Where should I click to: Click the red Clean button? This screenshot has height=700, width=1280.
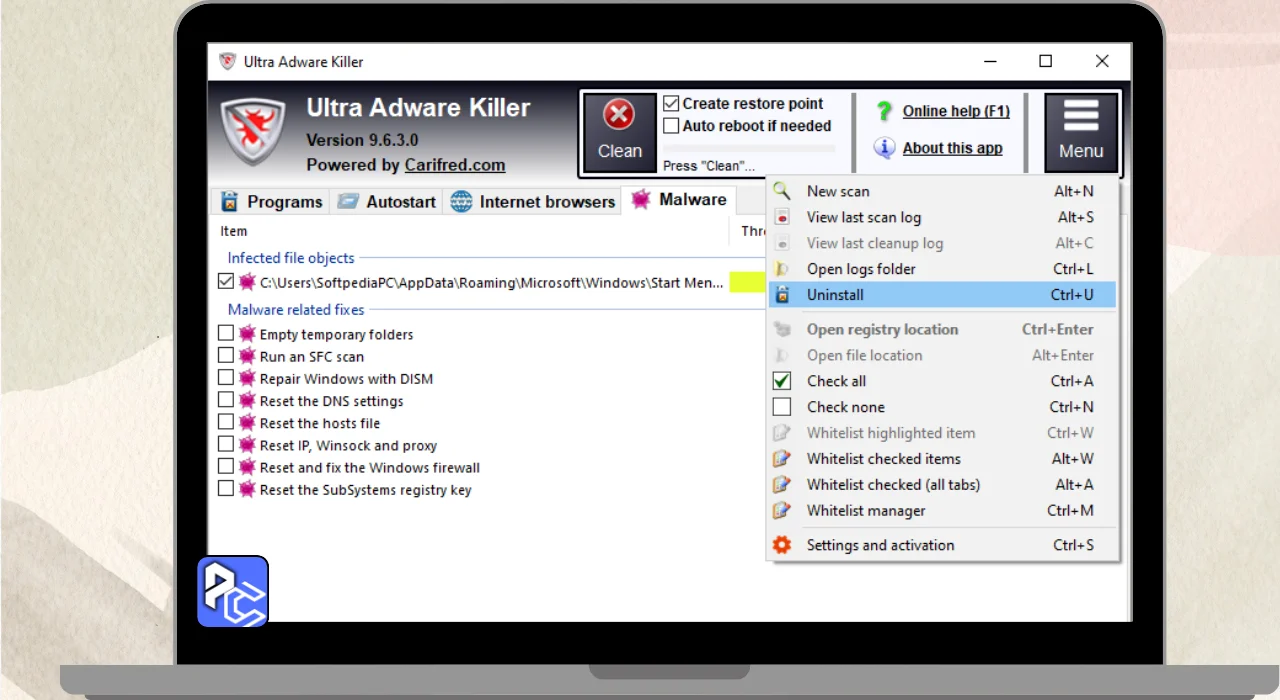click(619, 133)
